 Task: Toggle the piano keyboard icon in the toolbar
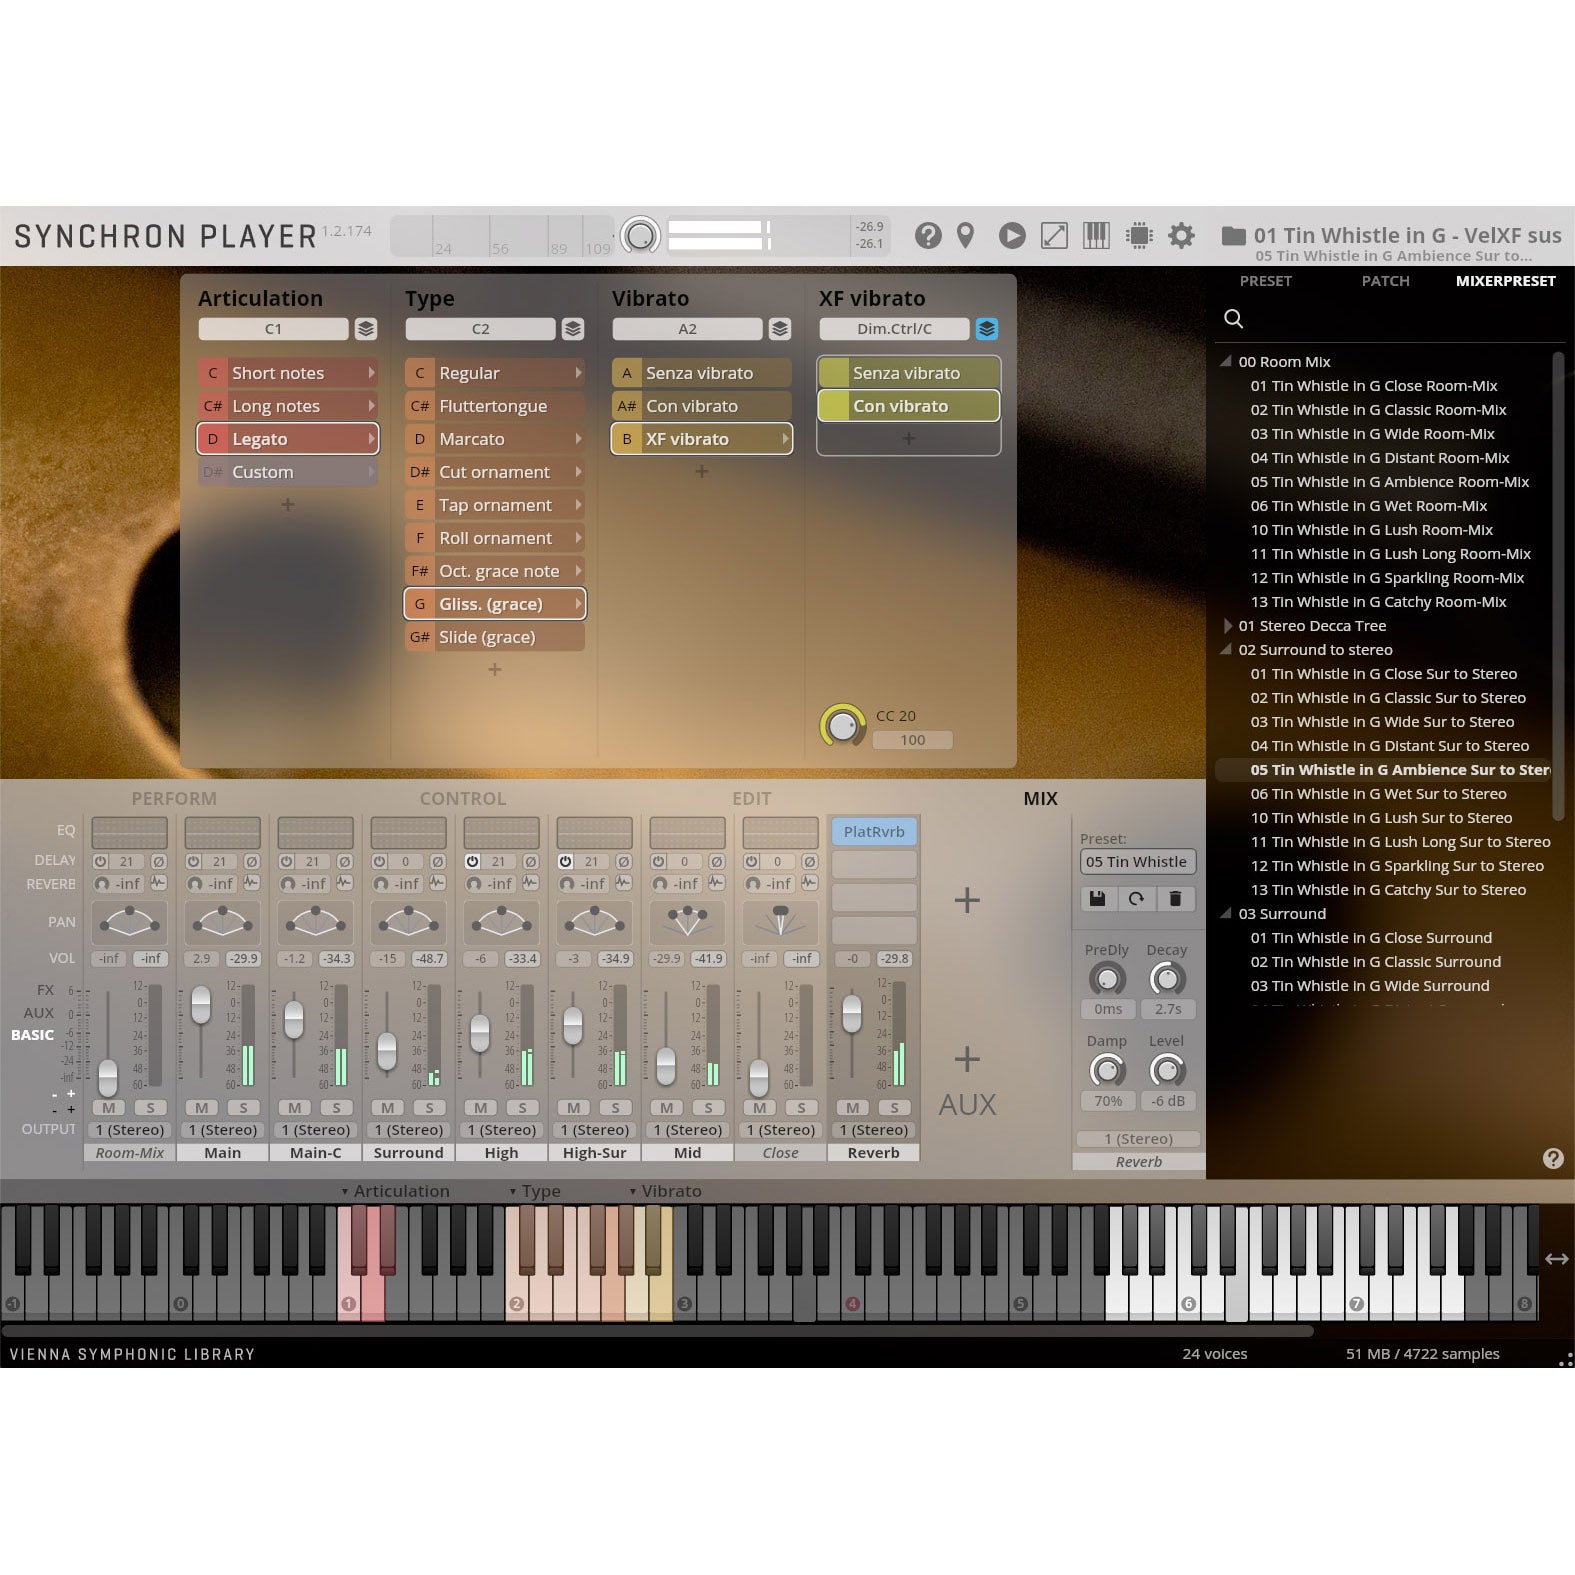[1096, 235]
